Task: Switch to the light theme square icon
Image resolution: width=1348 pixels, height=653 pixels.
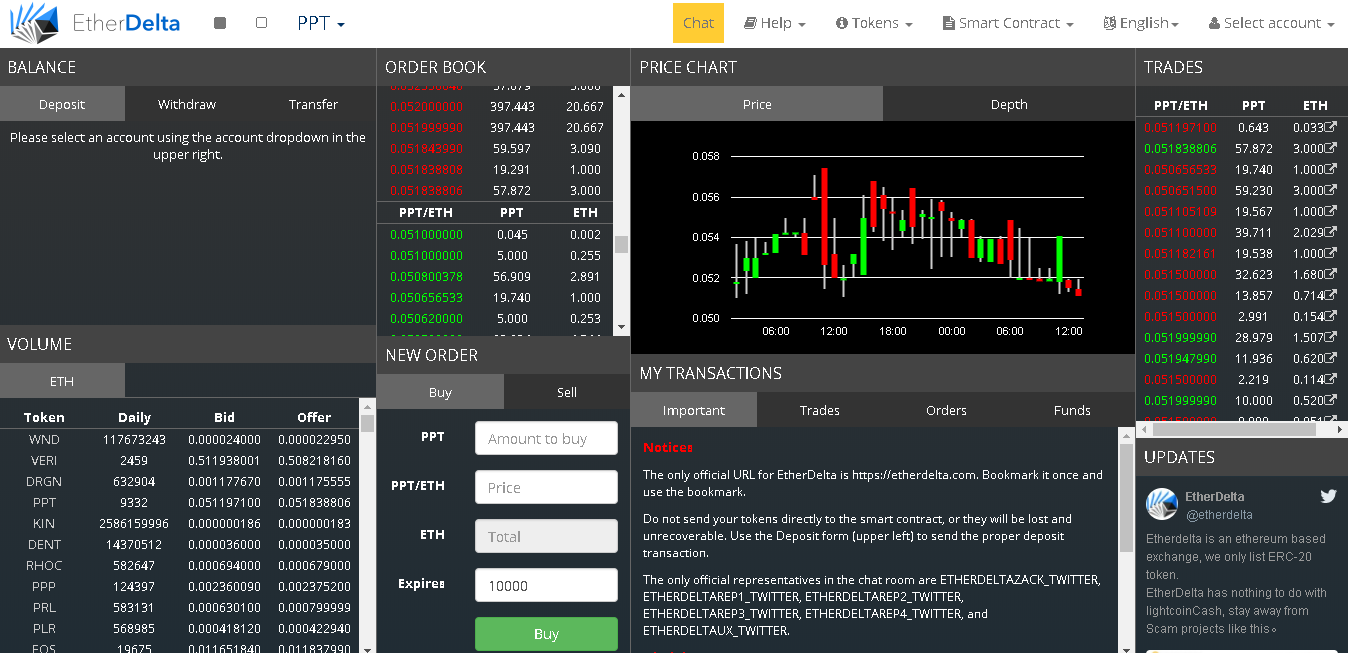Action: click(x=262, y=23)
